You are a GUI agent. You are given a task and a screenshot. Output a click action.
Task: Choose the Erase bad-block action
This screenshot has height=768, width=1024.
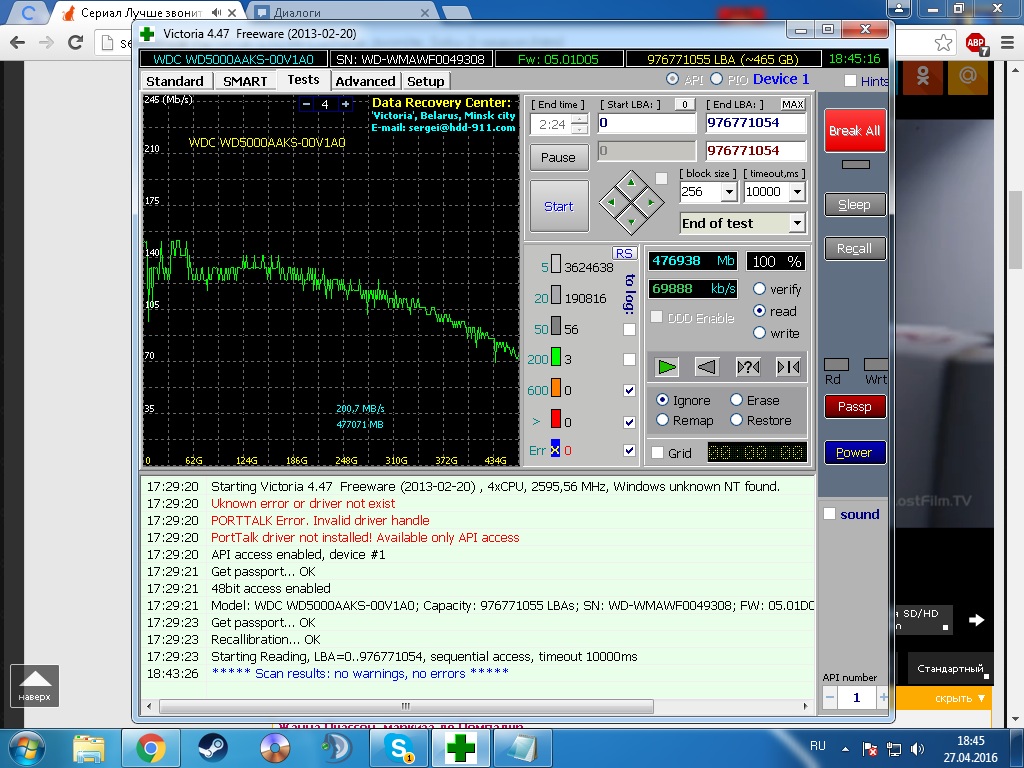pyautogui.click(x=737, y=400)
